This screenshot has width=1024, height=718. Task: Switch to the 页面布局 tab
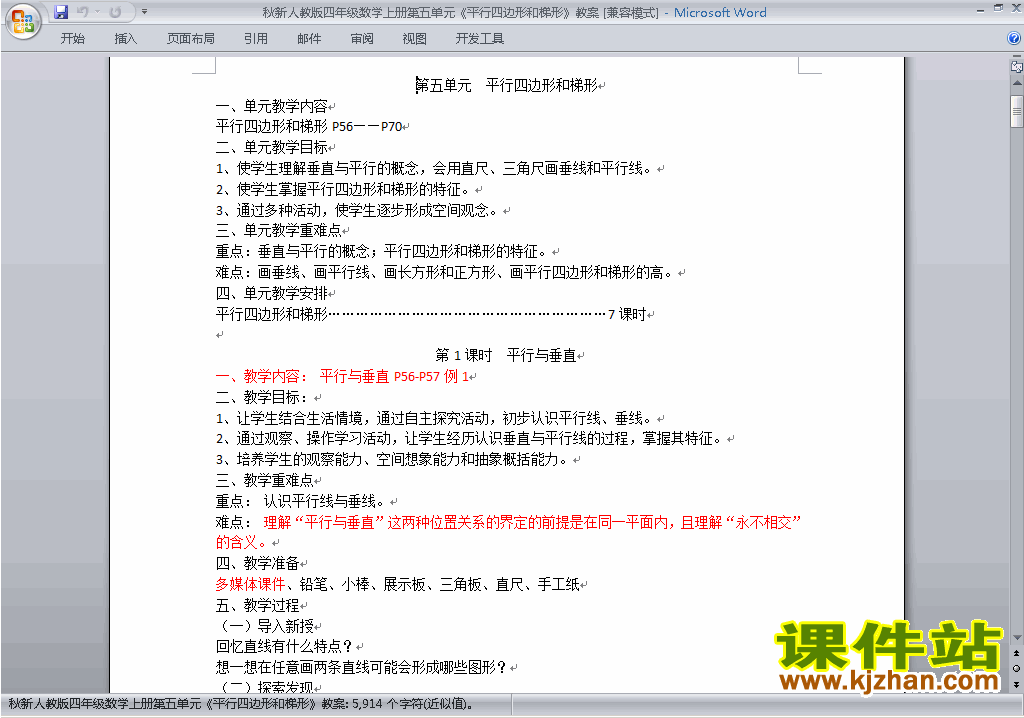point(191,39)
